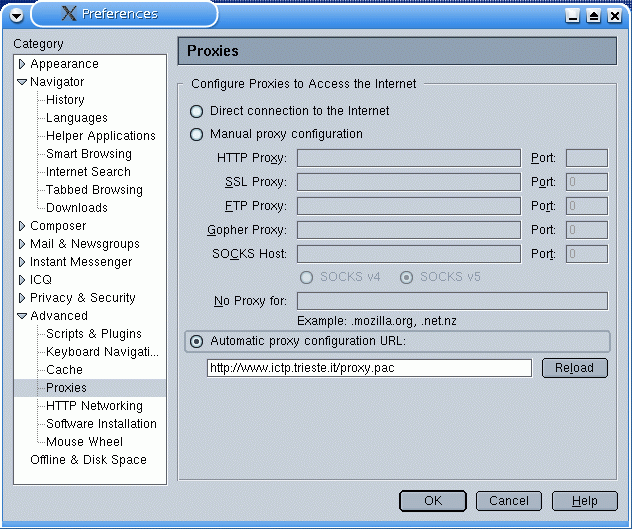This screenshot has height=529, width=632.
Task: Click the Cancel button
Action: 509,501
